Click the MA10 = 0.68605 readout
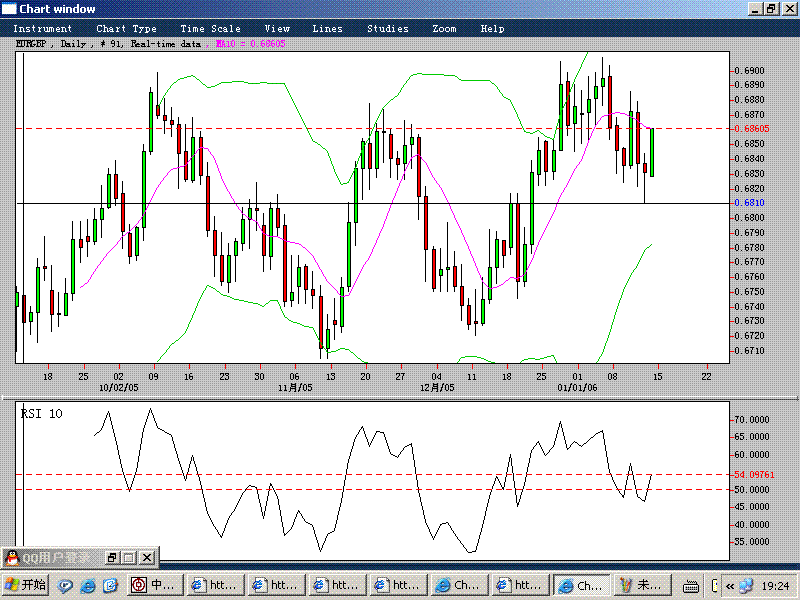Viewport: 800px width, 600px height. [251, 44]
